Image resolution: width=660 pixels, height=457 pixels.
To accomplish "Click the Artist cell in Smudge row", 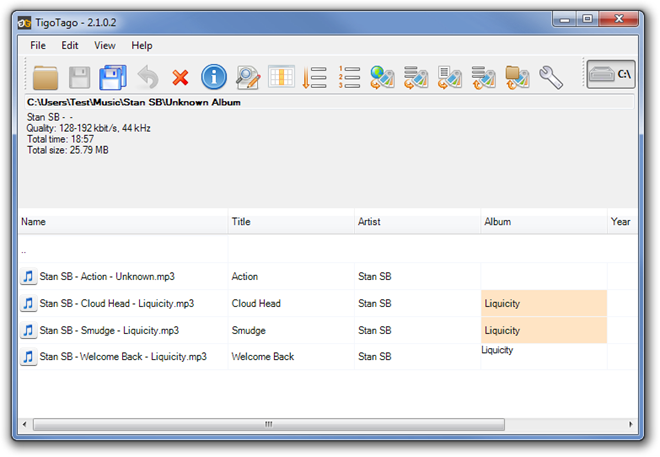I will [418, 330].
